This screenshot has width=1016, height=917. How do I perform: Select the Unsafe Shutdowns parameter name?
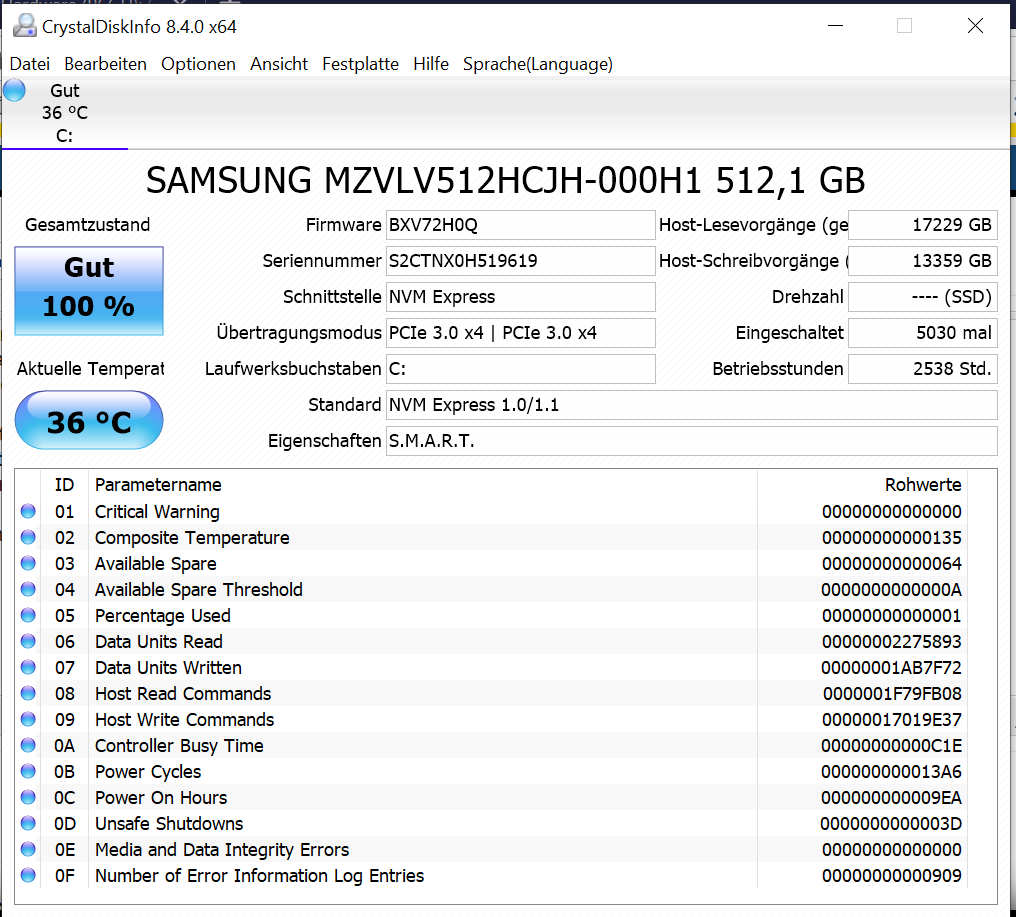coord(169,824)
